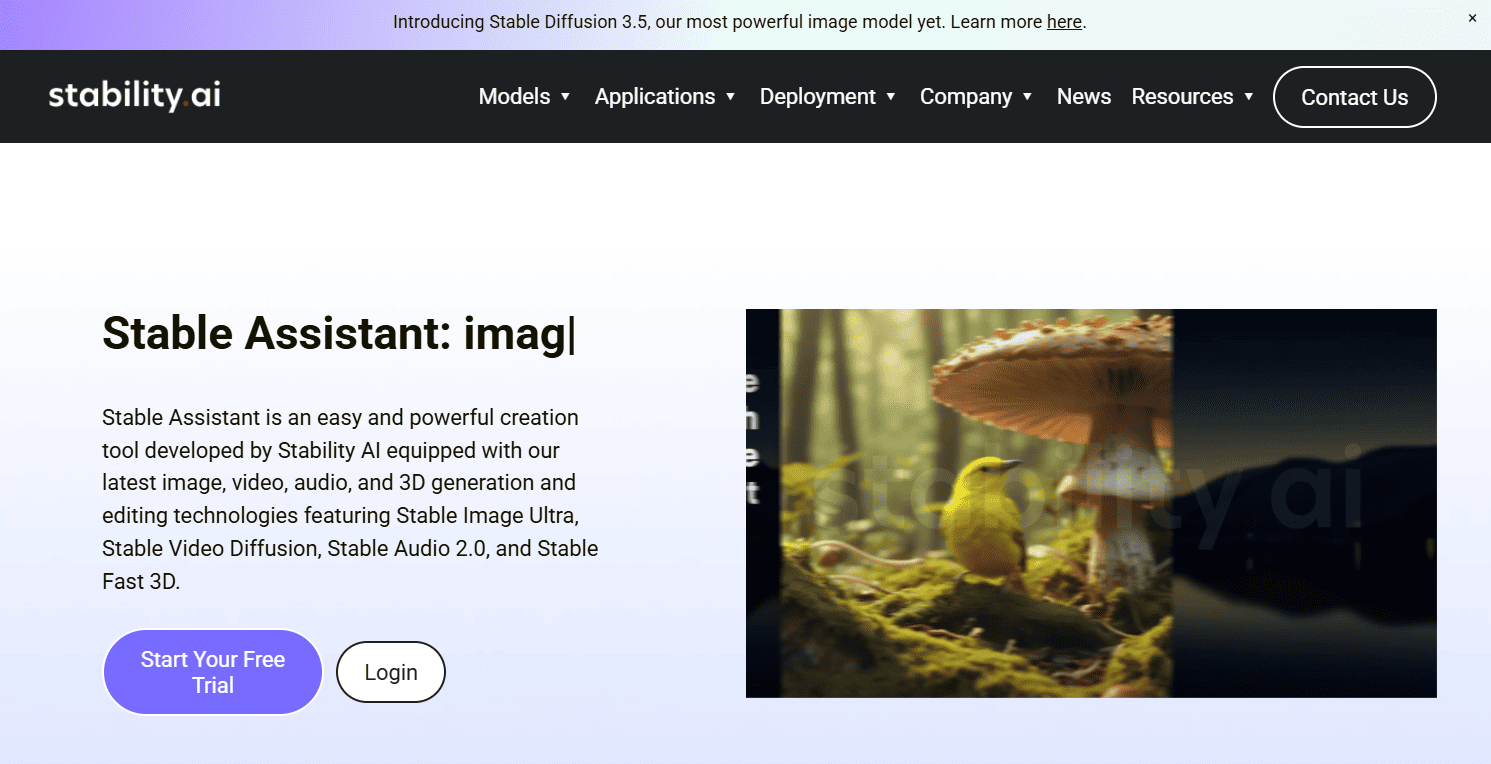Expand the arrow next to Resources
The image size is (1491, 764).
(x=1249, y=97)
